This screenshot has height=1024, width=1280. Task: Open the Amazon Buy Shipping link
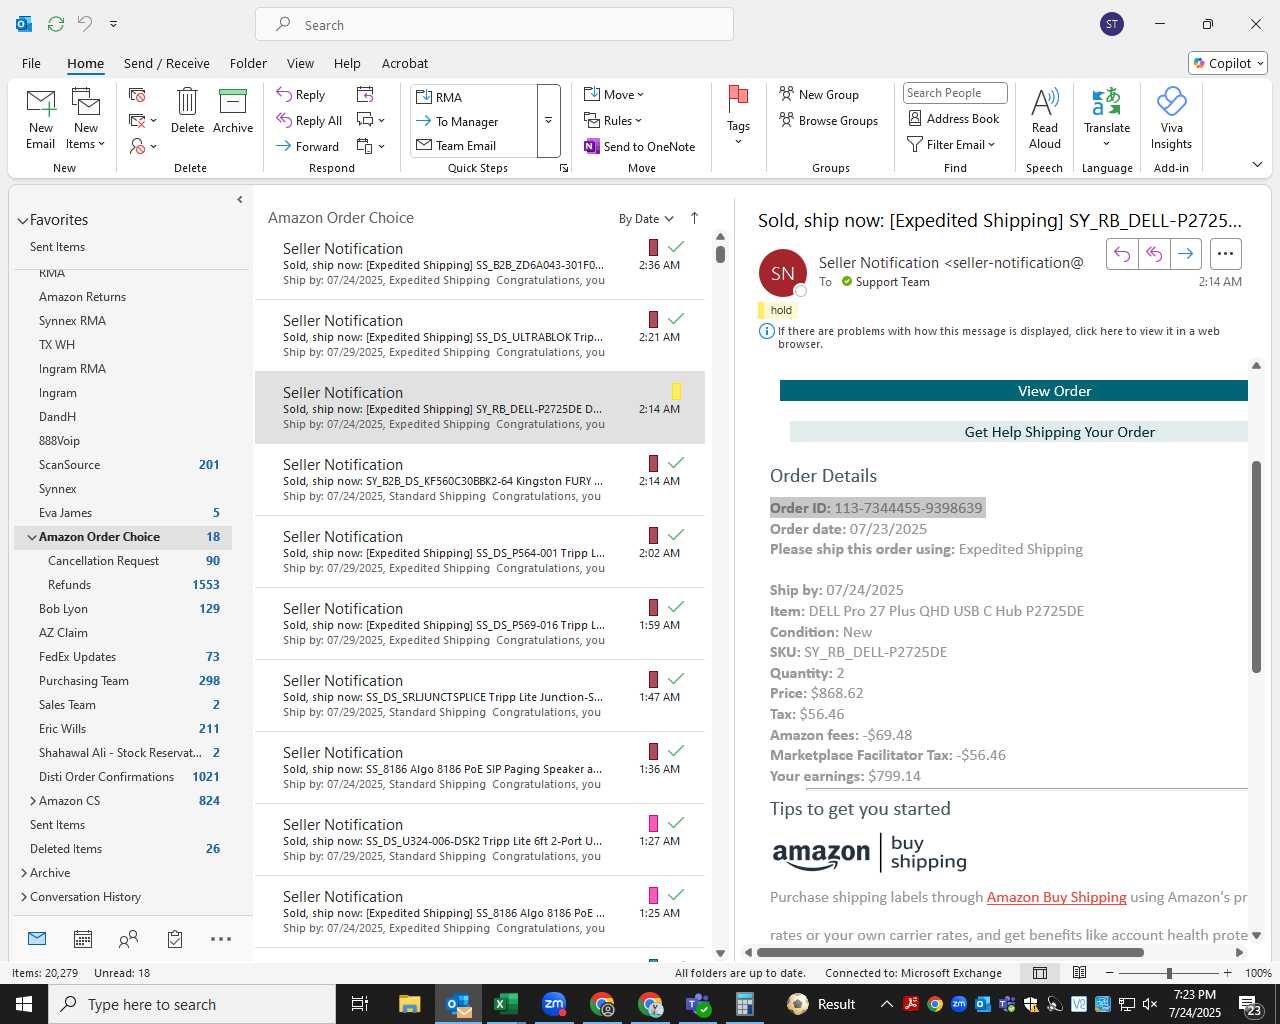(x=1056, y=897)
